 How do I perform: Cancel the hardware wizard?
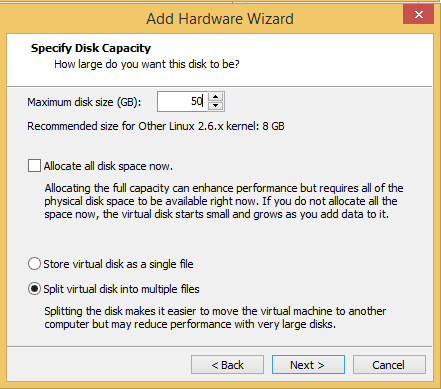pyautogui.click(x=389, y=365)
